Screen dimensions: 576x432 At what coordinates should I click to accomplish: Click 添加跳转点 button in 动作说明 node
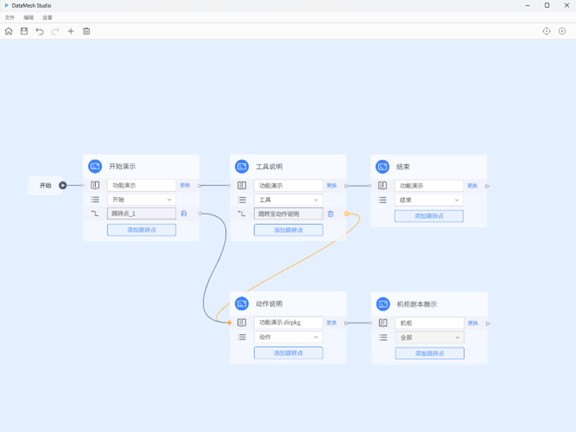tap(288, 353)
